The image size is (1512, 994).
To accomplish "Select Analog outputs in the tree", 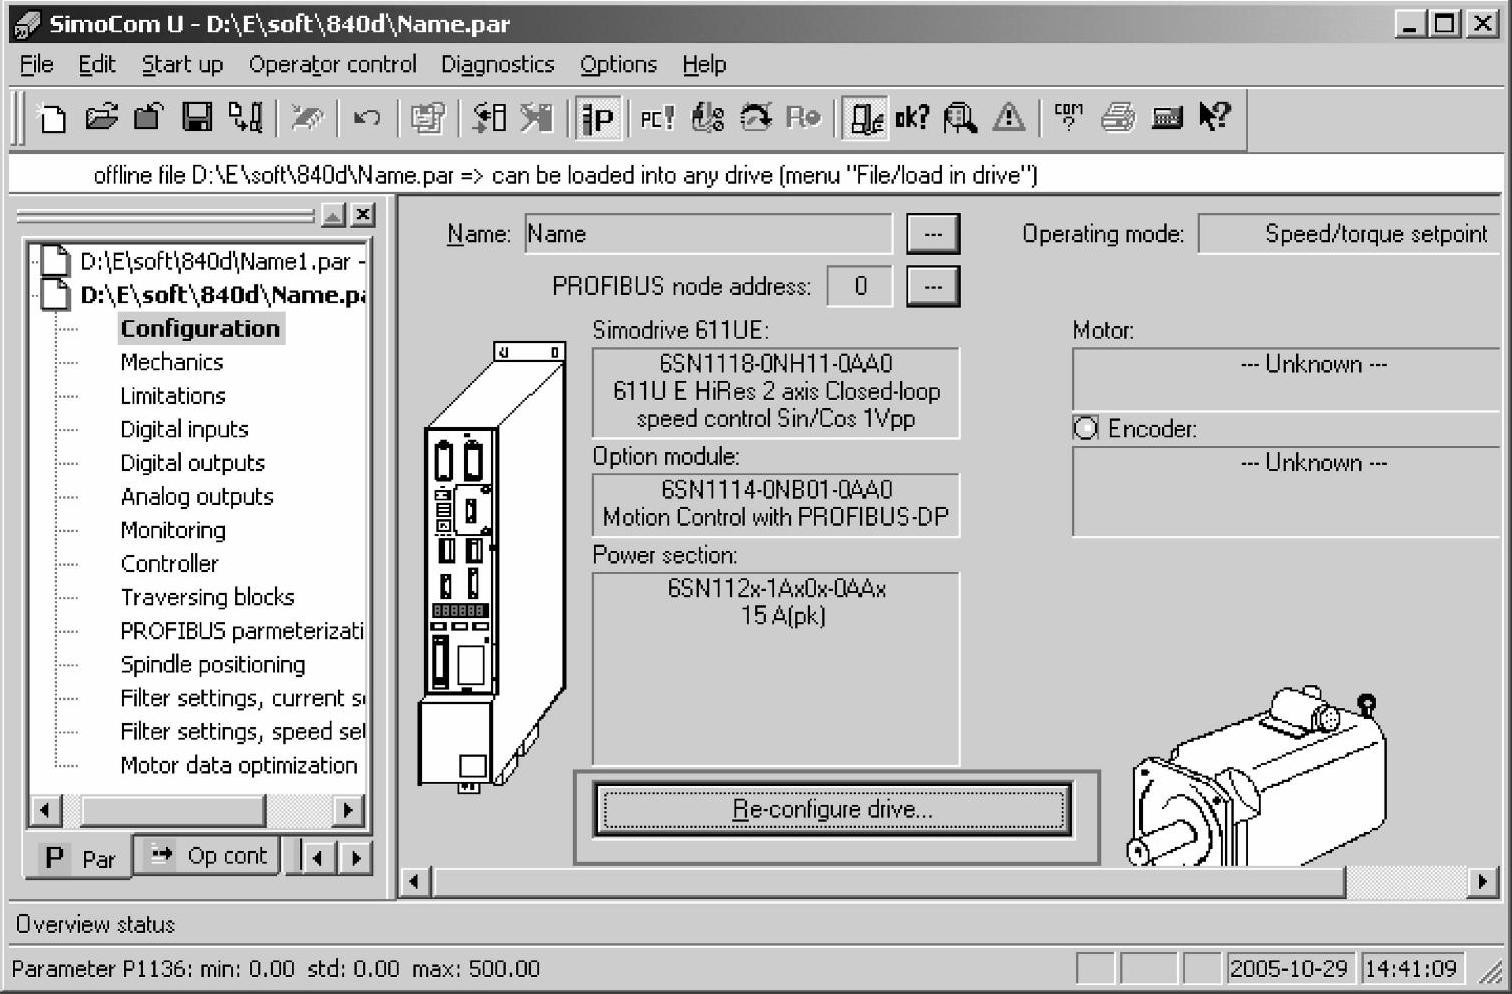I will (x=197, y=496).
